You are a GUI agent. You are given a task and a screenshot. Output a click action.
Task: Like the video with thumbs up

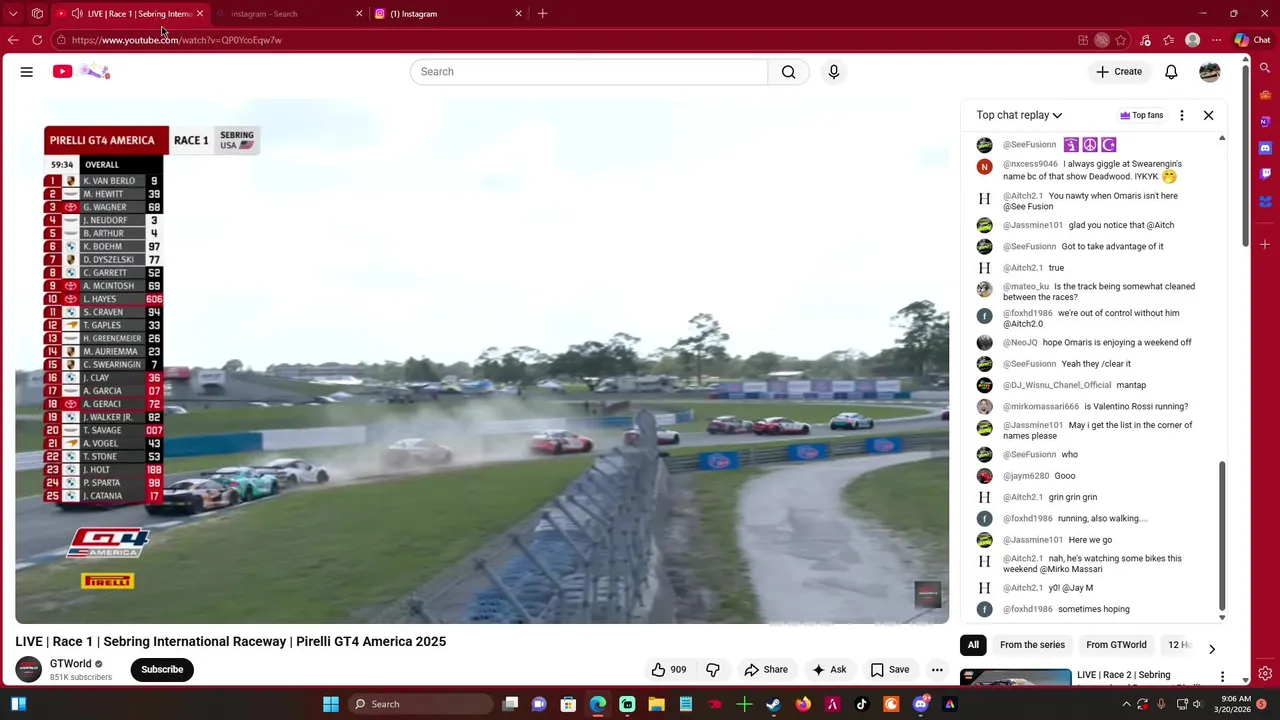[669, 670]
